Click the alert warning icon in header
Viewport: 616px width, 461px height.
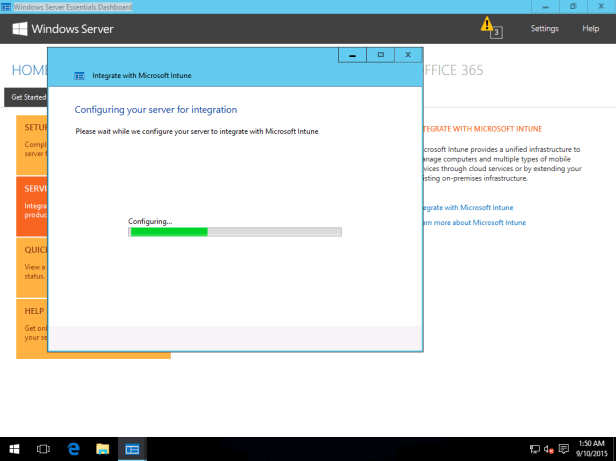[487, 25]
